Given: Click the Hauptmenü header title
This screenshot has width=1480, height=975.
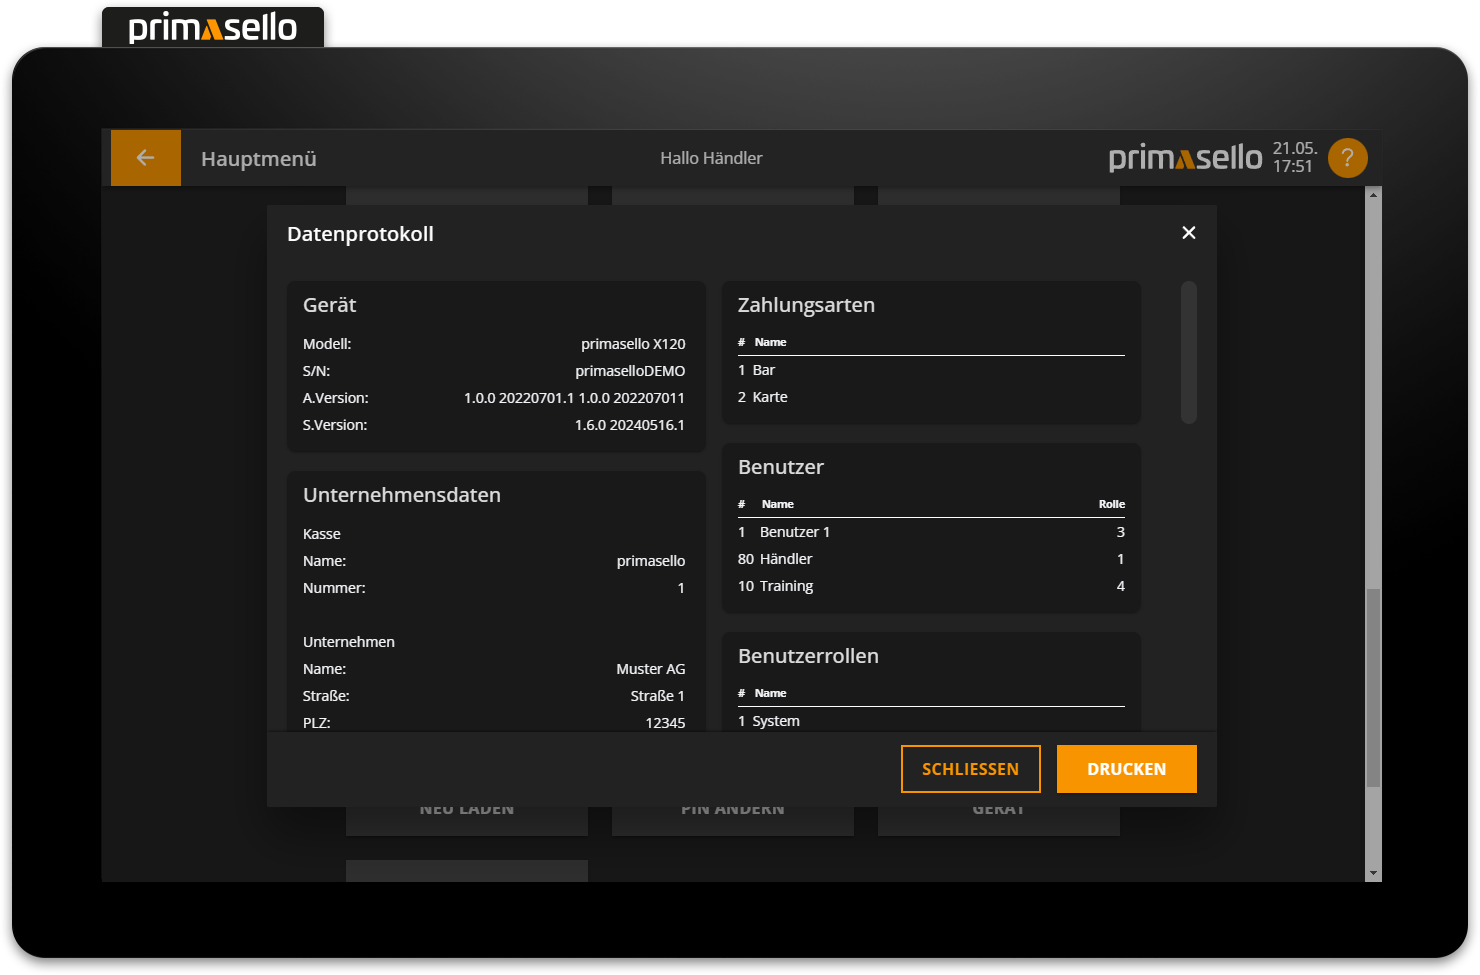Looking at the screenshot, I should 258,158.
